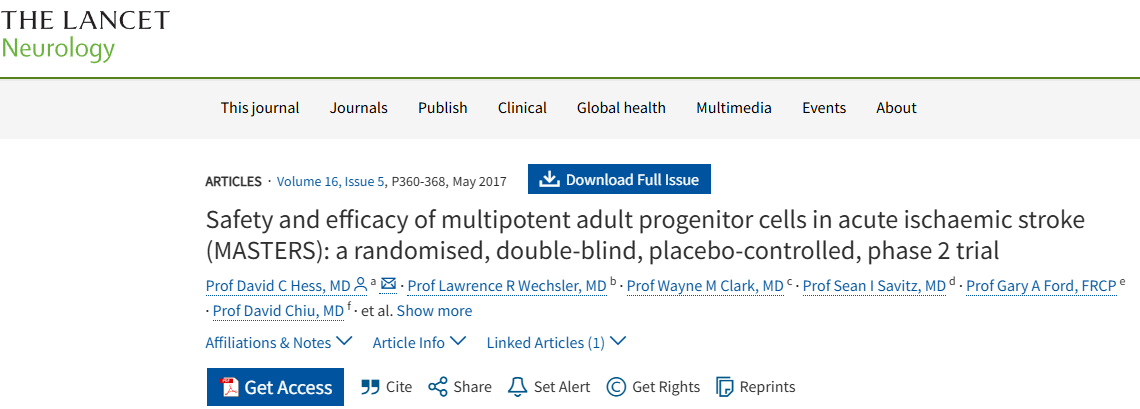Show more authors in the list
This screenshot has width=1140, height=409.
pos(434,311)
